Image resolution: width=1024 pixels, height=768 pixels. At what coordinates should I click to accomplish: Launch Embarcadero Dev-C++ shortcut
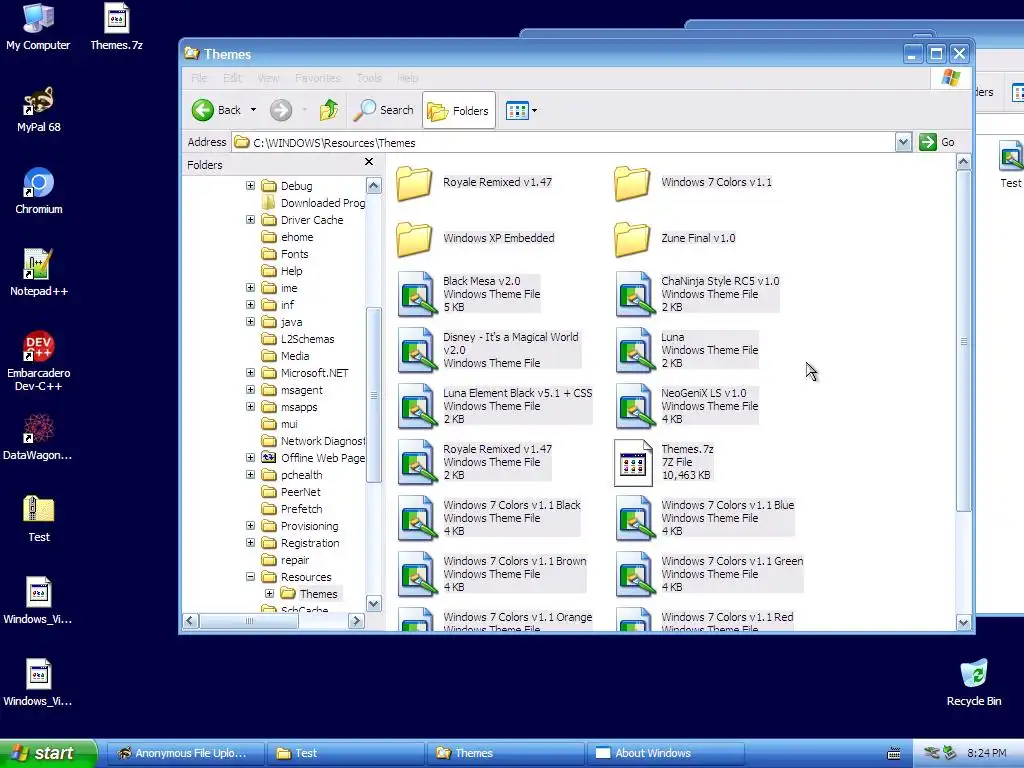(x=39, y=361)
